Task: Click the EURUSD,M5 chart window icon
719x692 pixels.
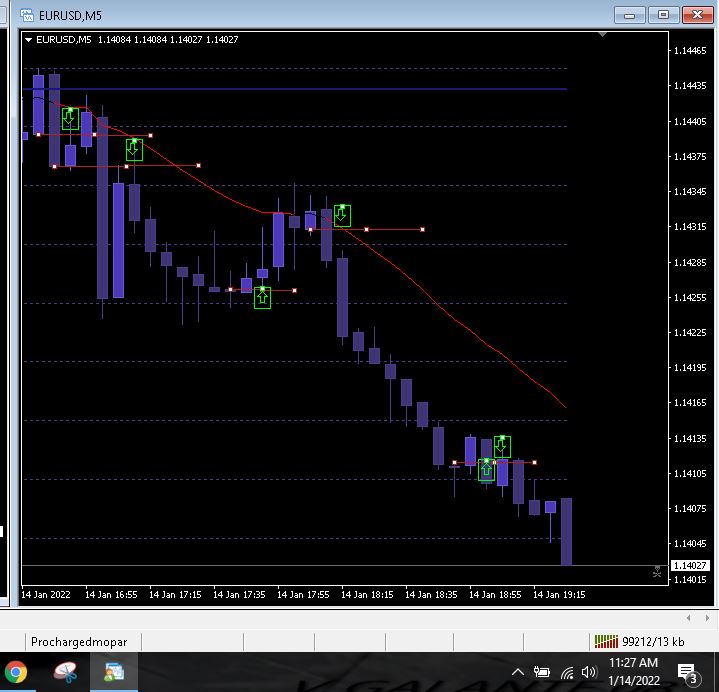Action: click(27, 16)
